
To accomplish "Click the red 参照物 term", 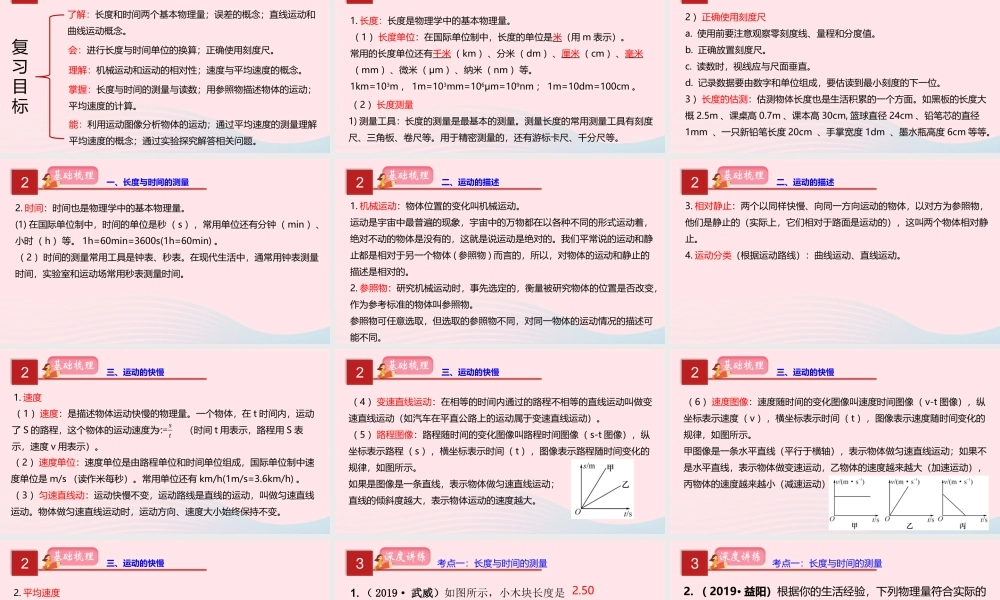I will 373,288.
